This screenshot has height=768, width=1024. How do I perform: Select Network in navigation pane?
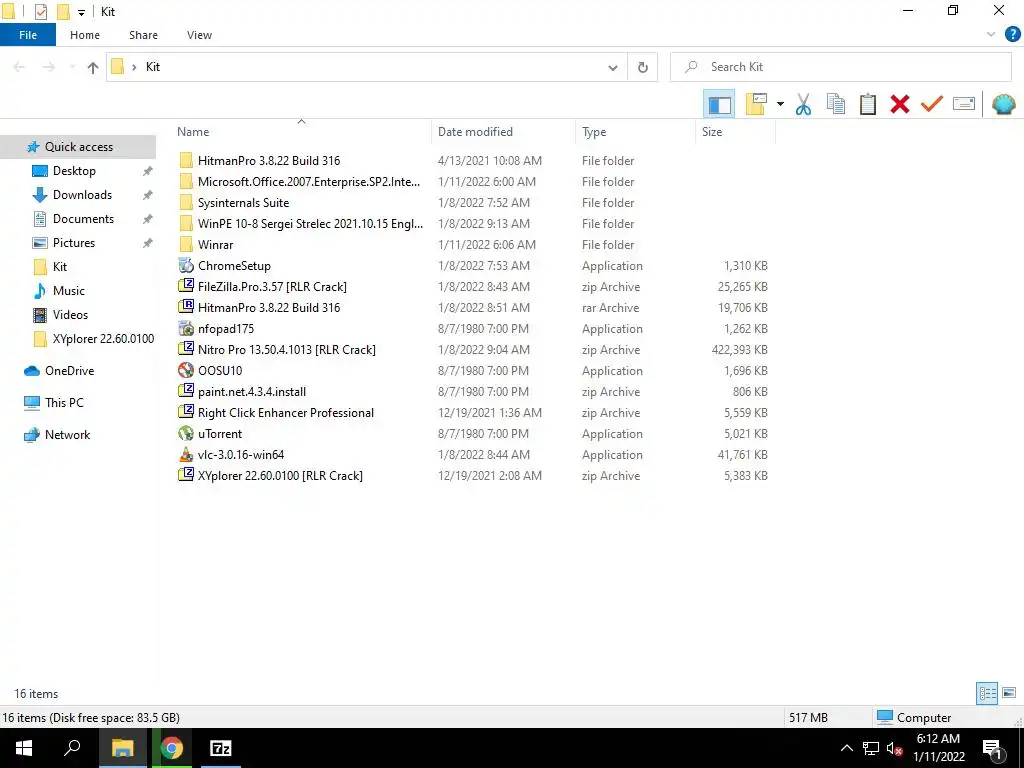(67, 435)
